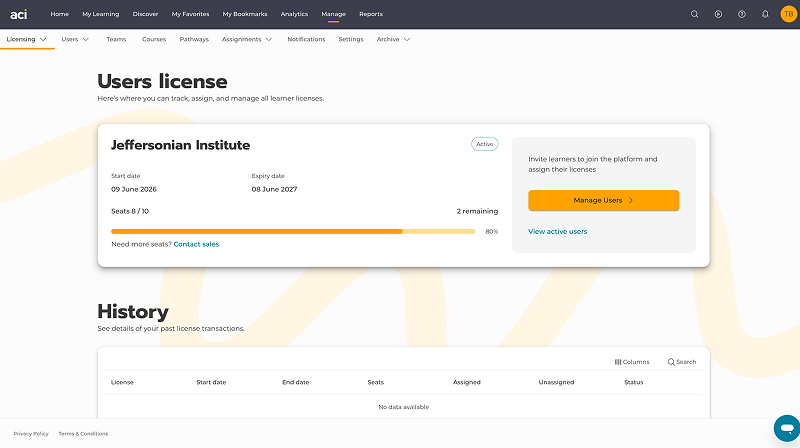Sort by Unassigned column header
Image resolution: width=800 pixels, height=448 pixels.
[x=557, y=382]
